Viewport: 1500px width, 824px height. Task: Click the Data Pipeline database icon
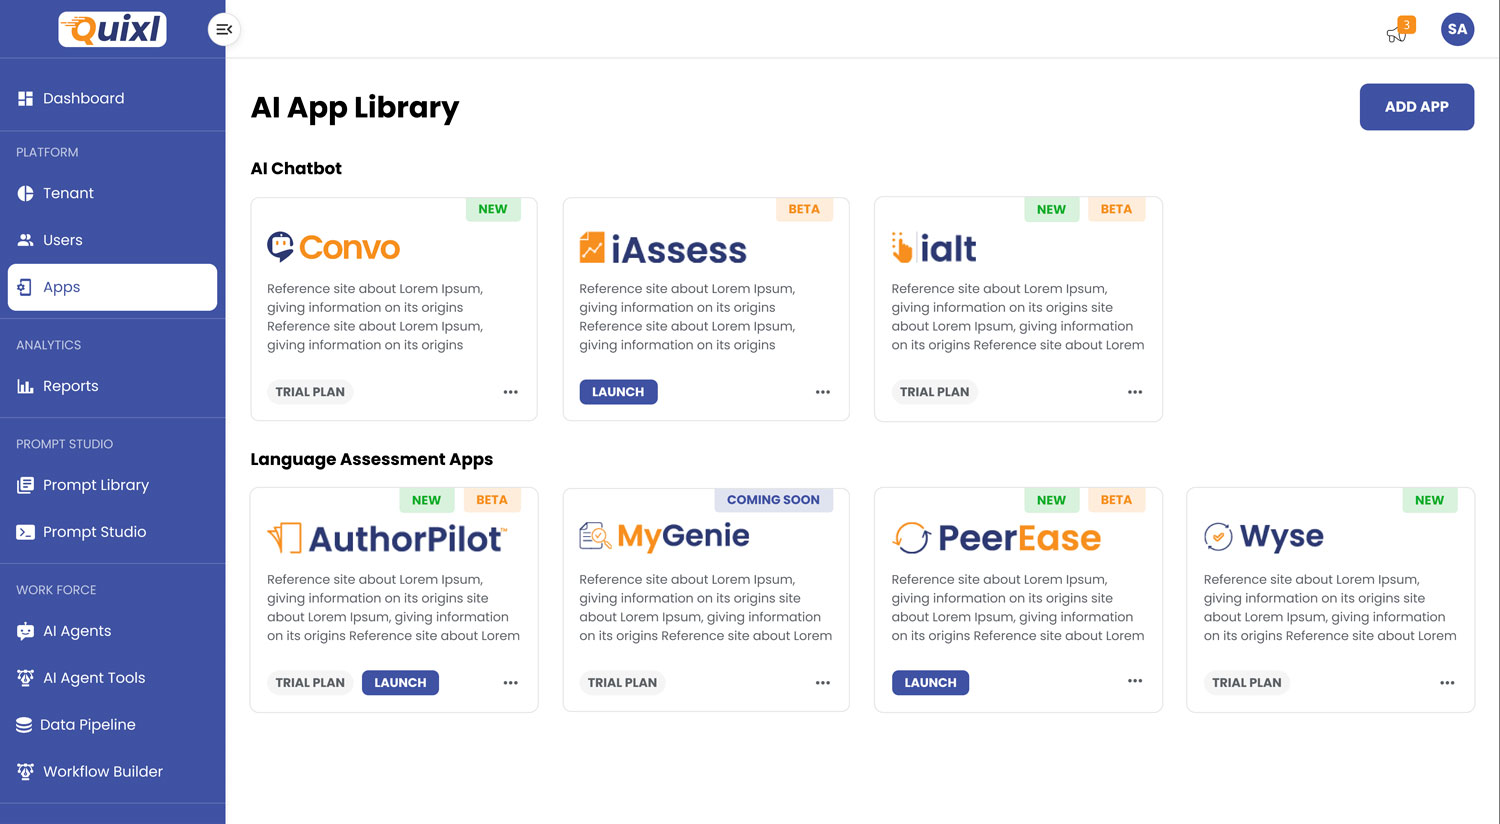coord(24,725)
